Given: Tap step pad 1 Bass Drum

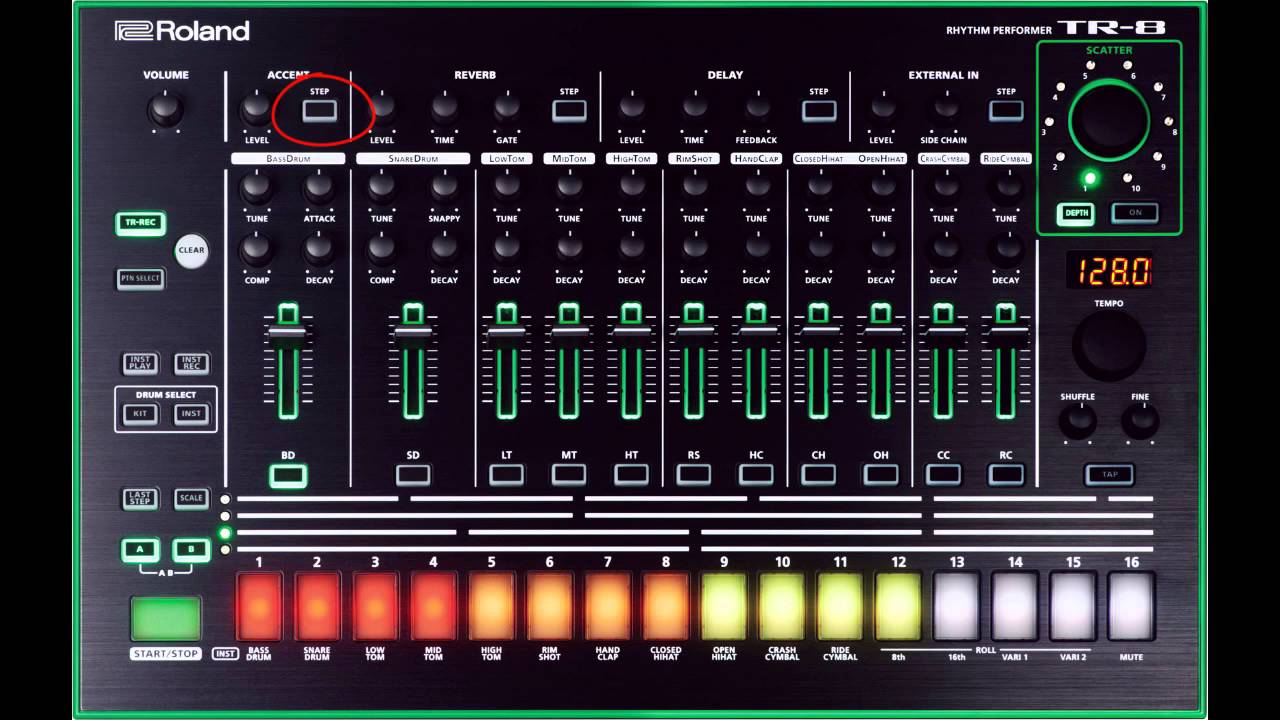Looking at the screenshot, I should (259, 606).
